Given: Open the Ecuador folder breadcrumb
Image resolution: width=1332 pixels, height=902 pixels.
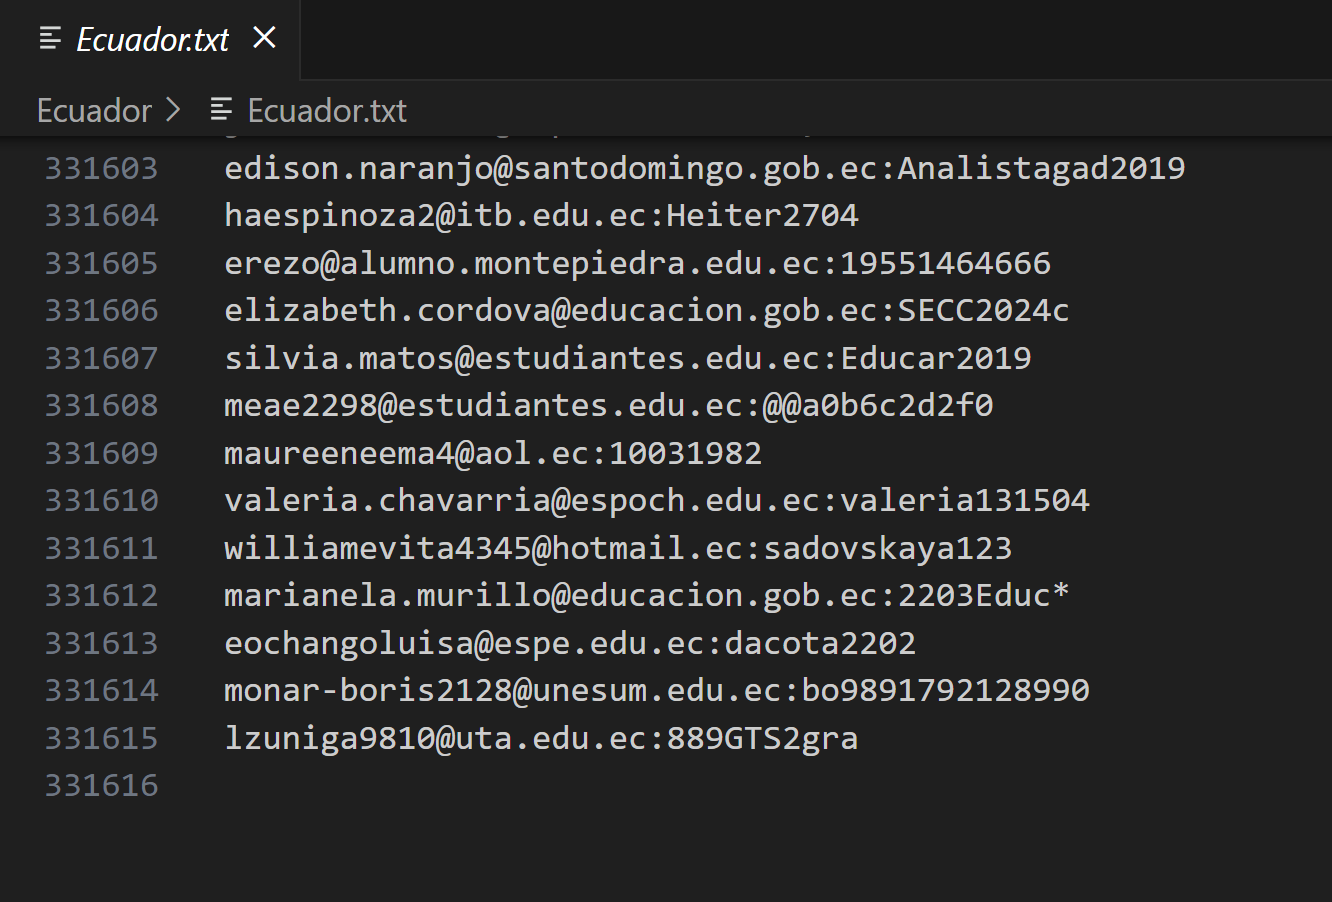Looking at the screenshot, I should pos(94,110).
